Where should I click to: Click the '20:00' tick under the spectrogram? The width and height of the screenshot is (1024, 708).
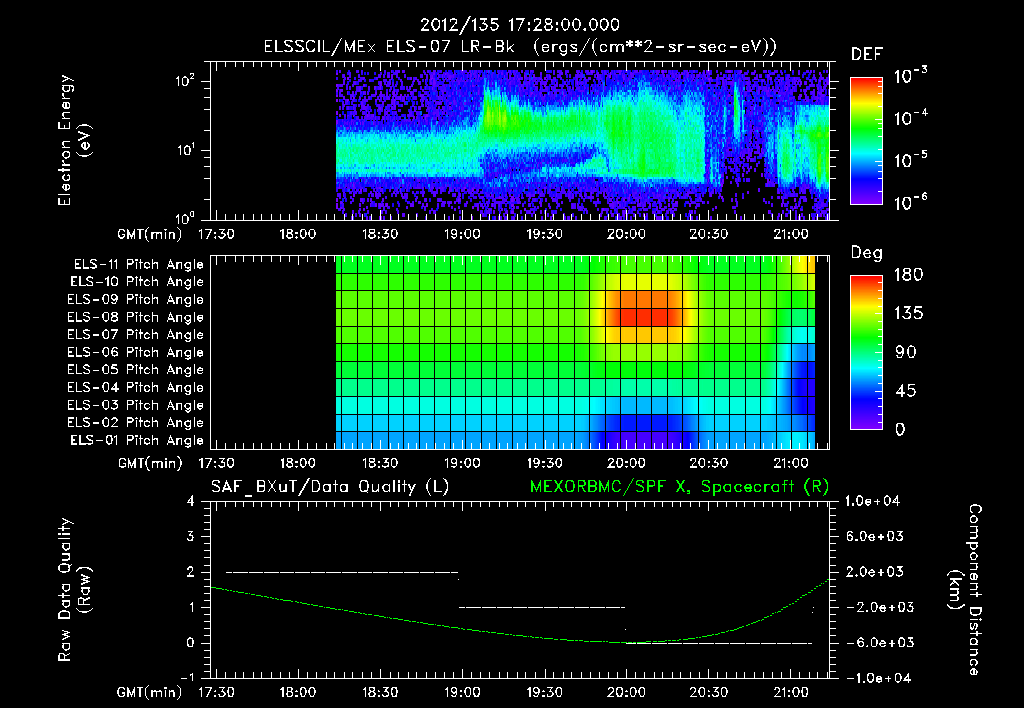tap(626, 234)
